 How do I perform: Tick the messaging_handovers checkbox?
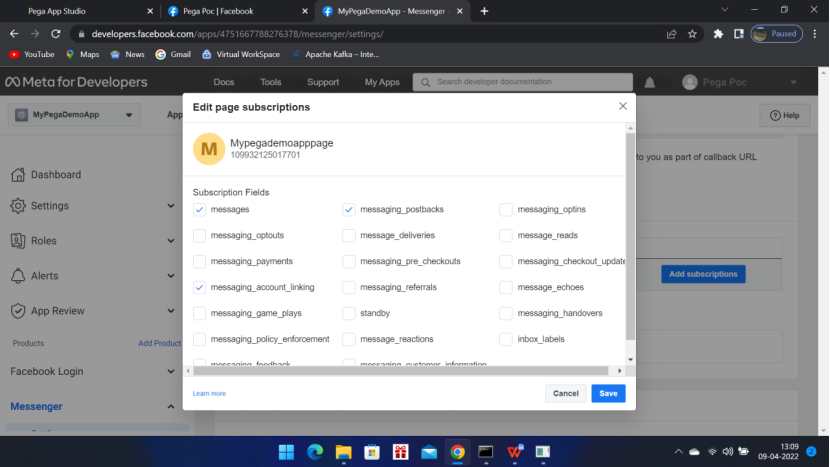click(x=506, y=313)
